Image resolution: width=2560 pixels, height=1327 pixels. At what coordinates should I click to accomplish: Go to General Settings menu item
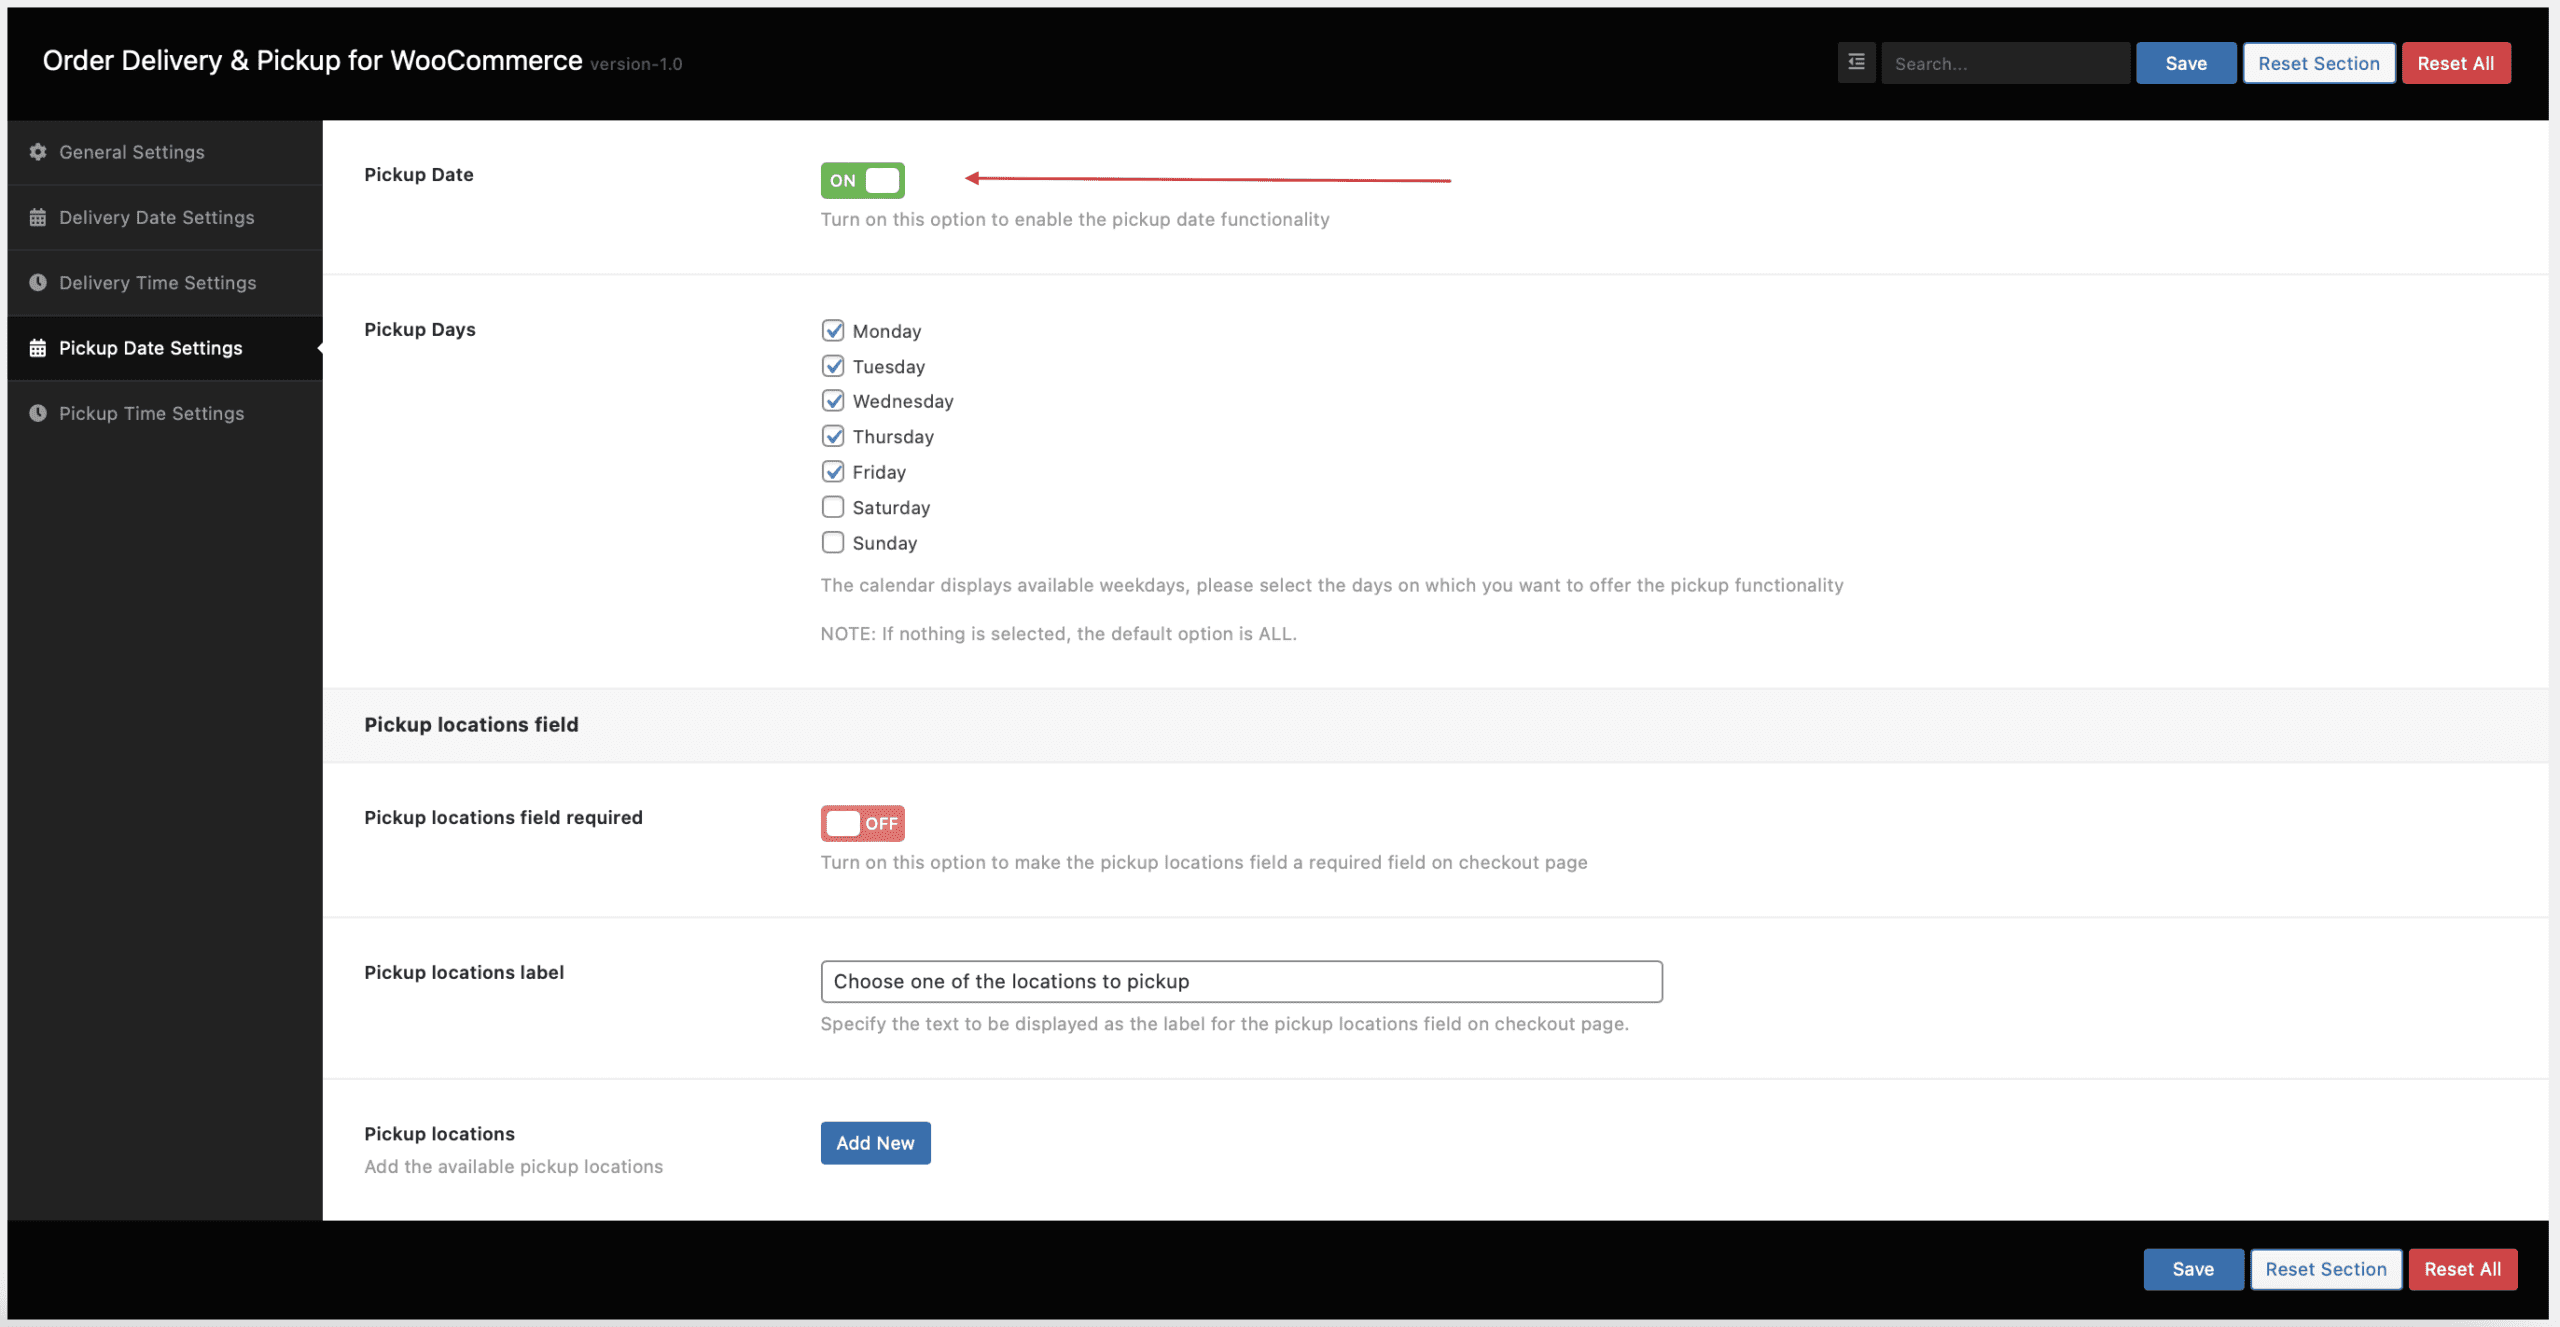(131, 152)
